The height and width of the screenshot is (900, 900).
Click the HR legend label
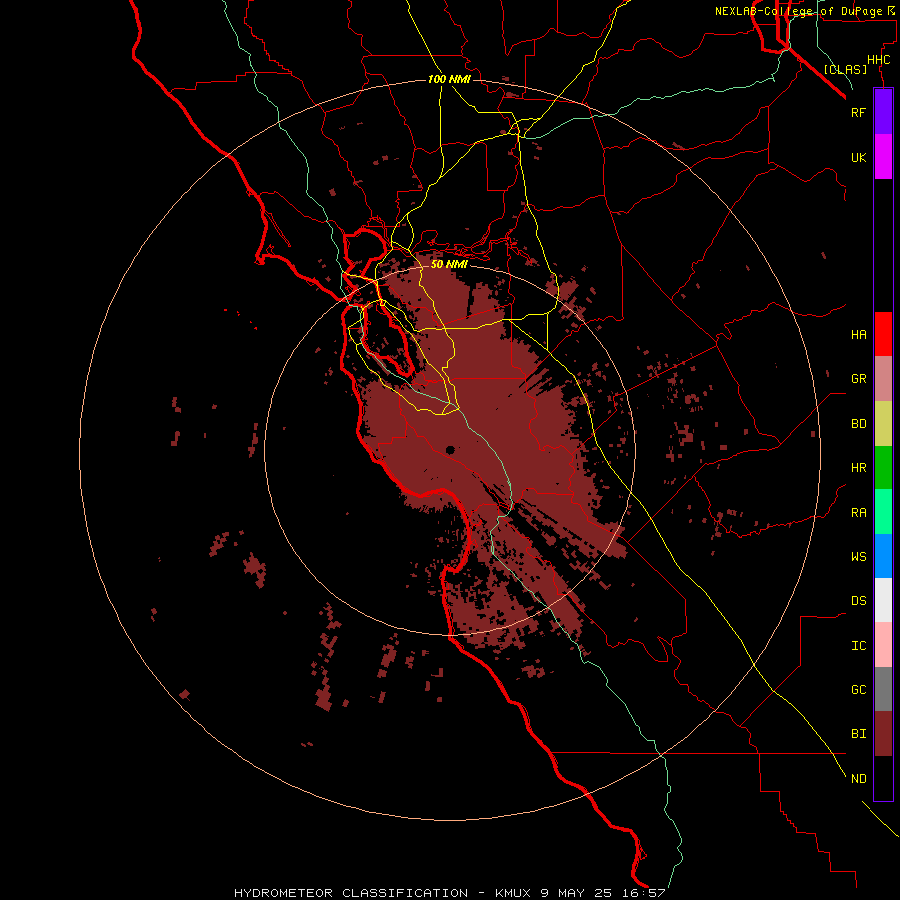pyautogui.click(x=858, y=468)
